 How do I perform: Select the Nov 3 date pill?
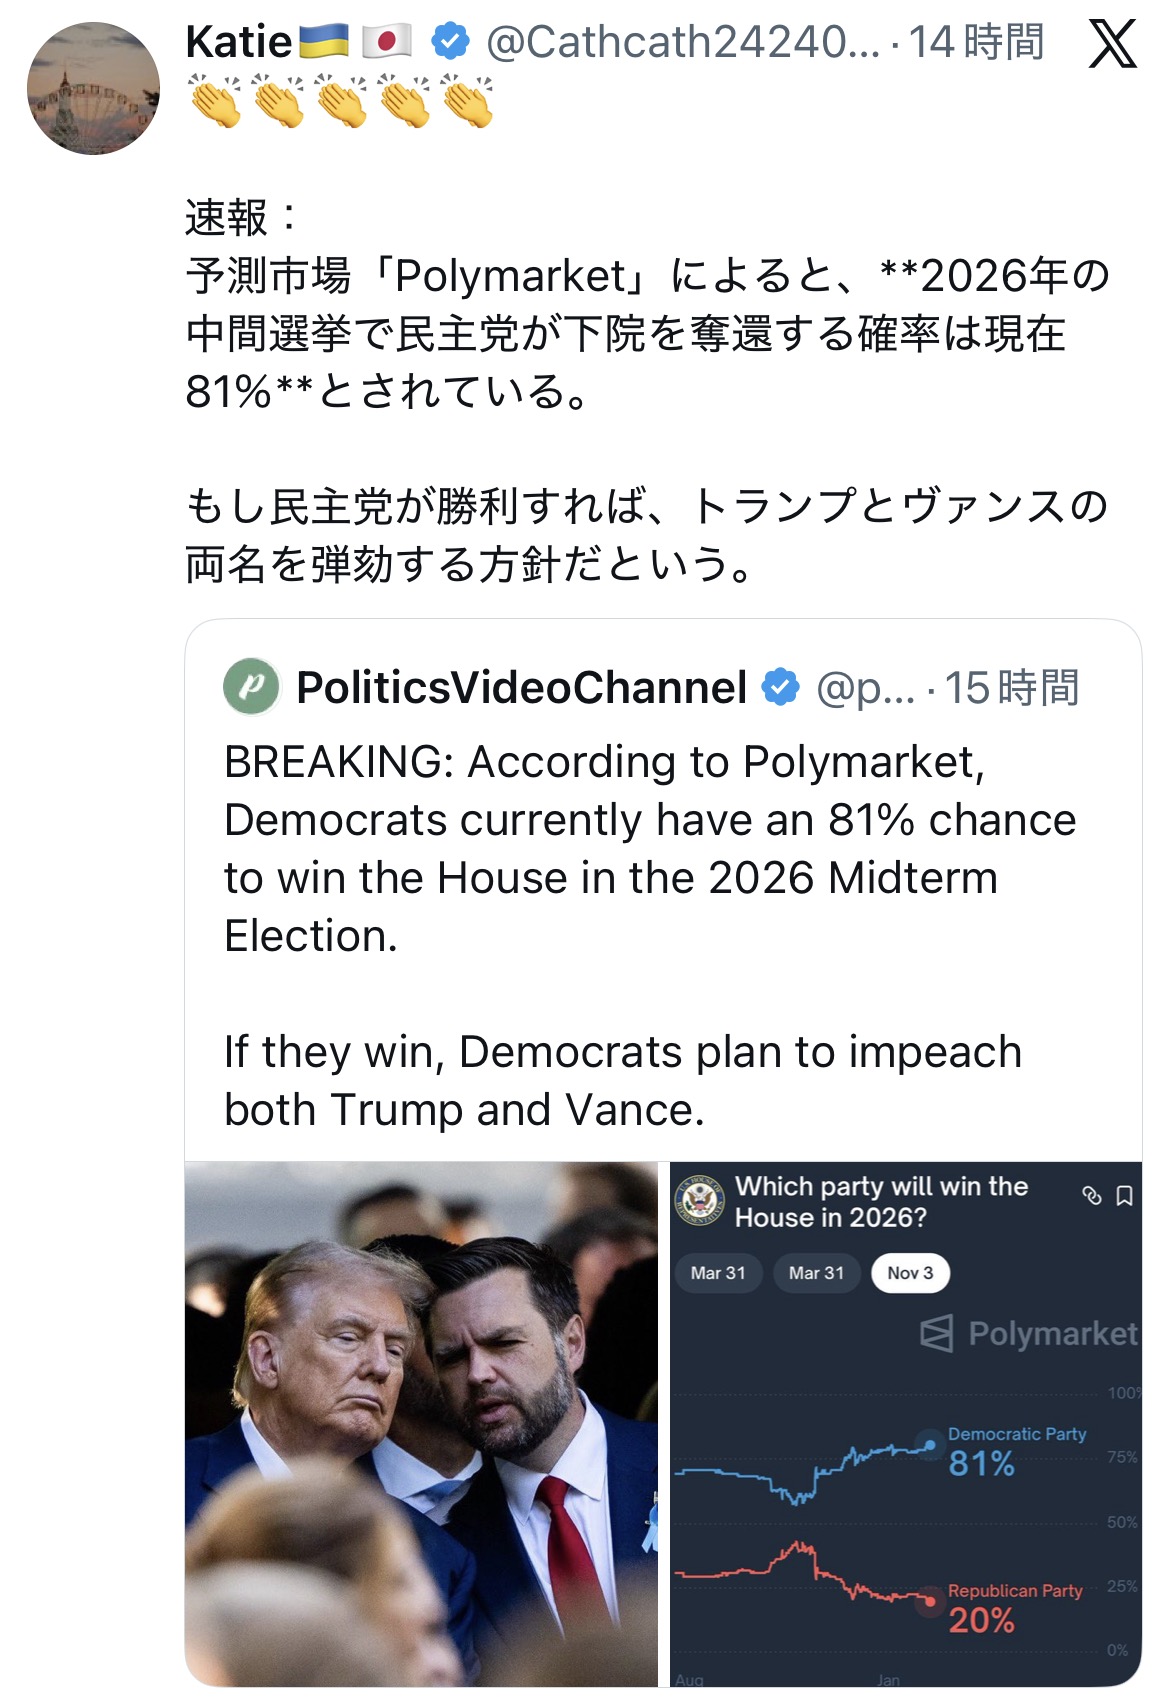coord(910,1273)
